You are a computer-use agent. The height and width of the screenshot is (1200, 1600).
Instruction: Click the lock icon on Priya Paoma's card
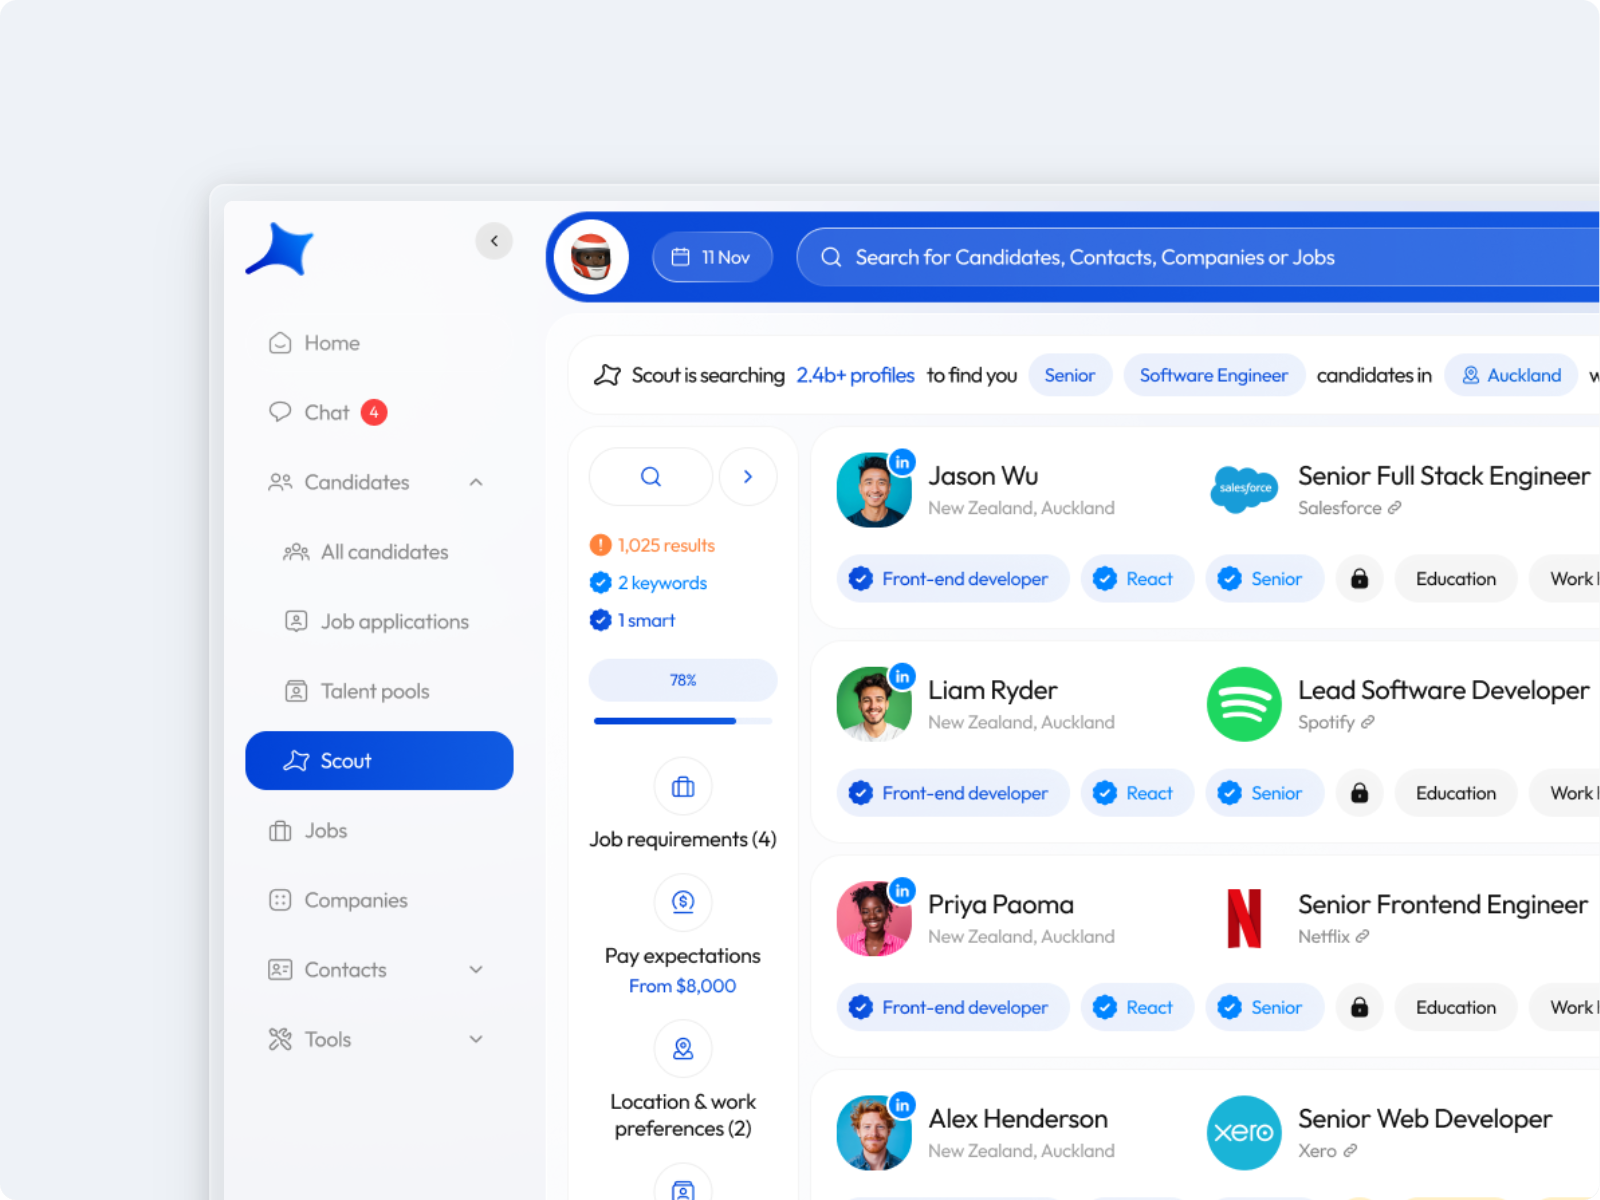[1359, 1007]
